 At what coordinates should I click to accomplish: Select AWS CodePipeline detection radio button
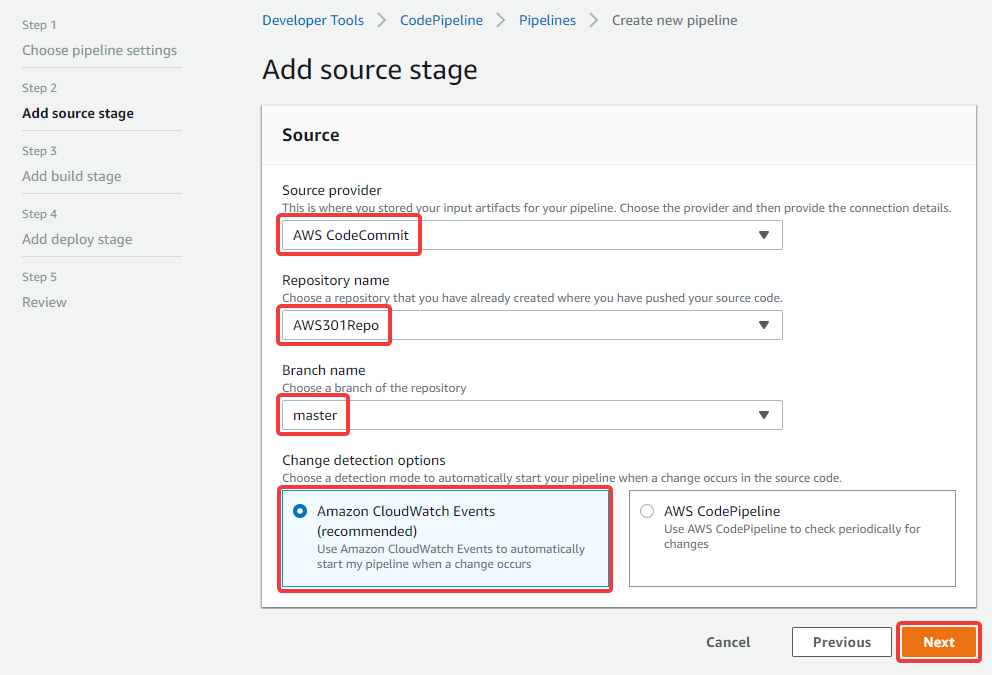pos(647,511)
